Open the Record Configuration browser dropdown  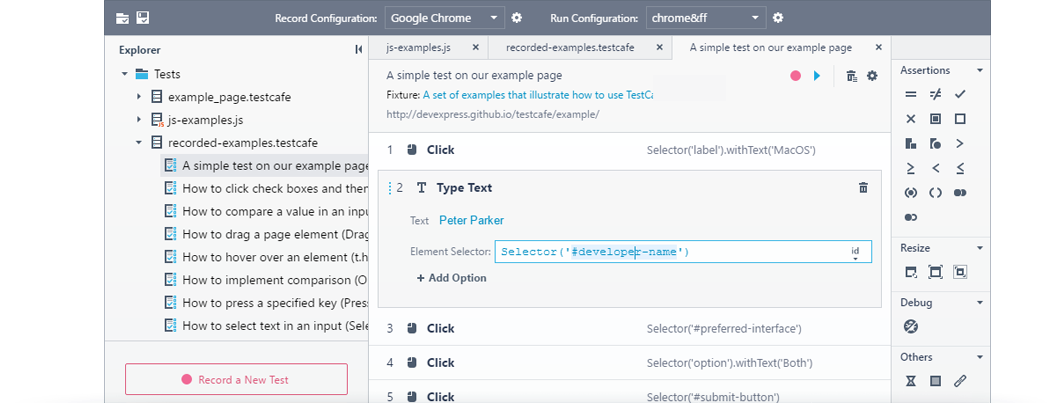click(x=444, y=18)
